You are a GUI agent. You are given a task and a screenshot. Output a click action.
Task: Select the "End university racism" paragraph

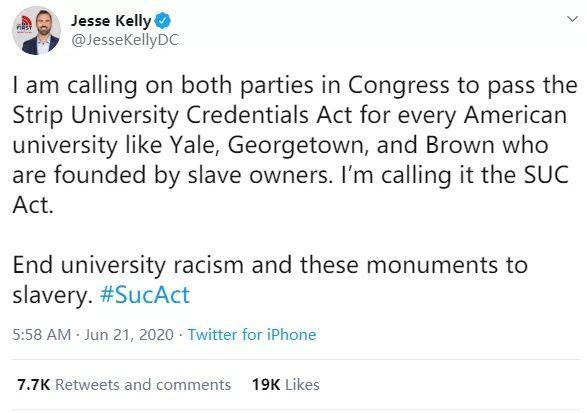(x=270, y=280)
